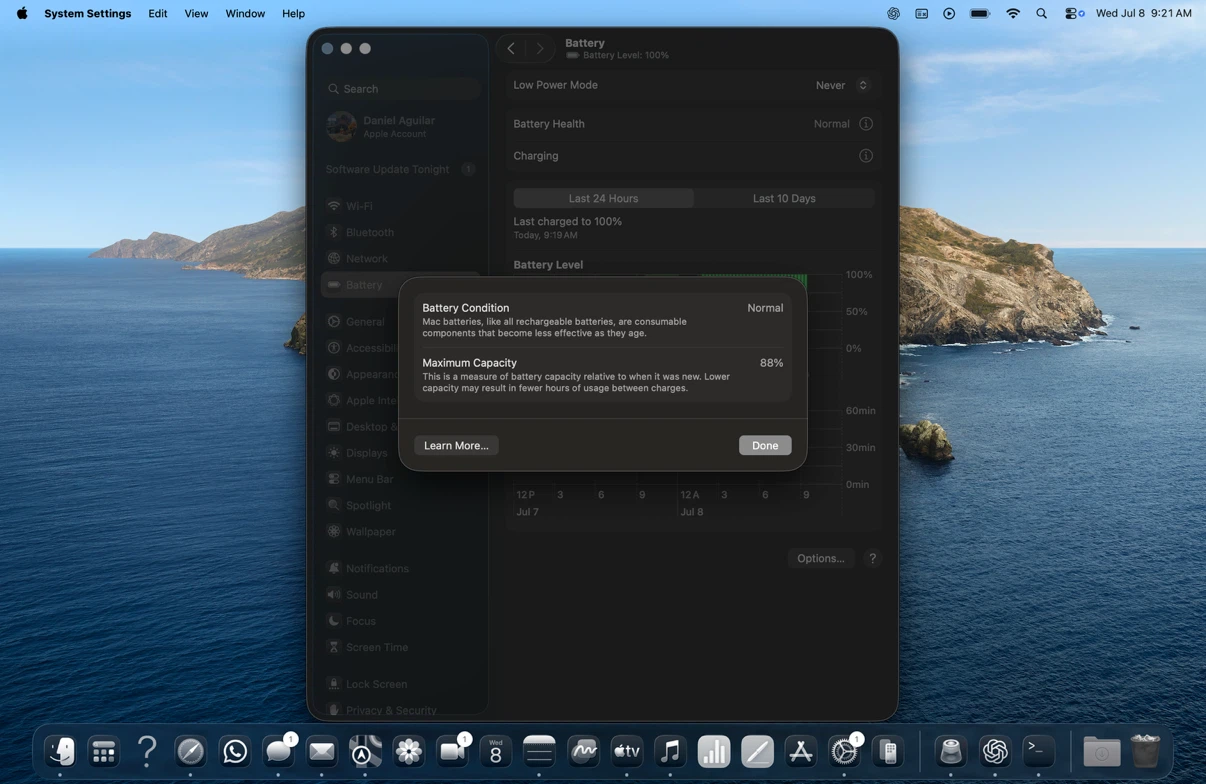Launch Music app from the Dock

pos(670,751)
